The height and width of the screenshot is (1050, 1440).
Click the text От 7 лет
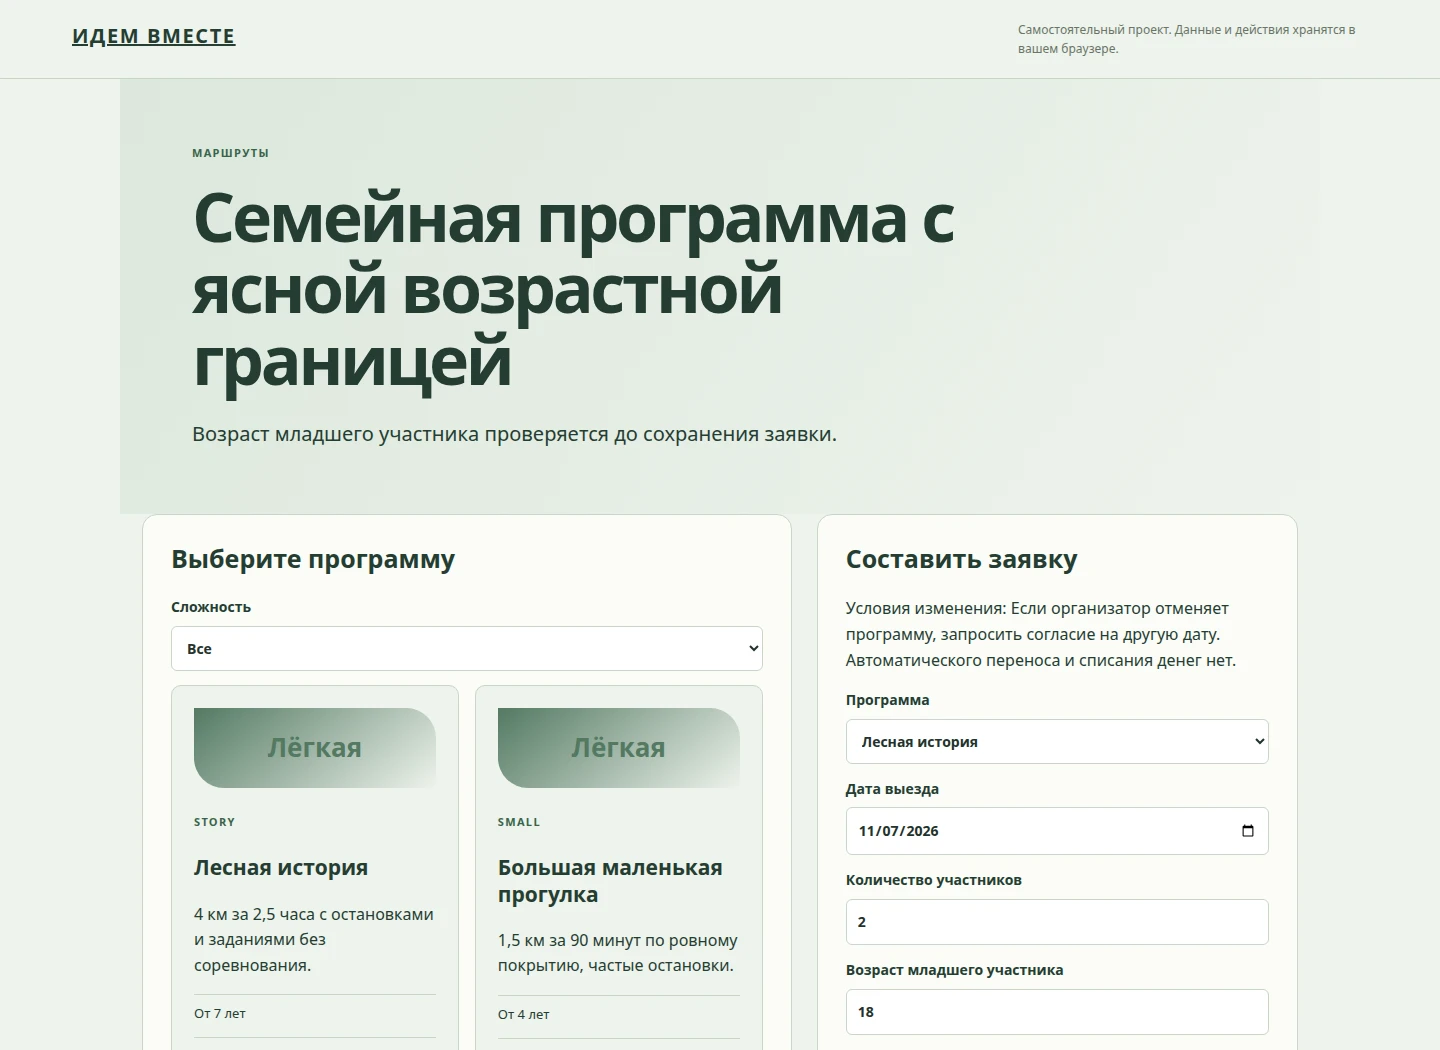click(220, 1013)
